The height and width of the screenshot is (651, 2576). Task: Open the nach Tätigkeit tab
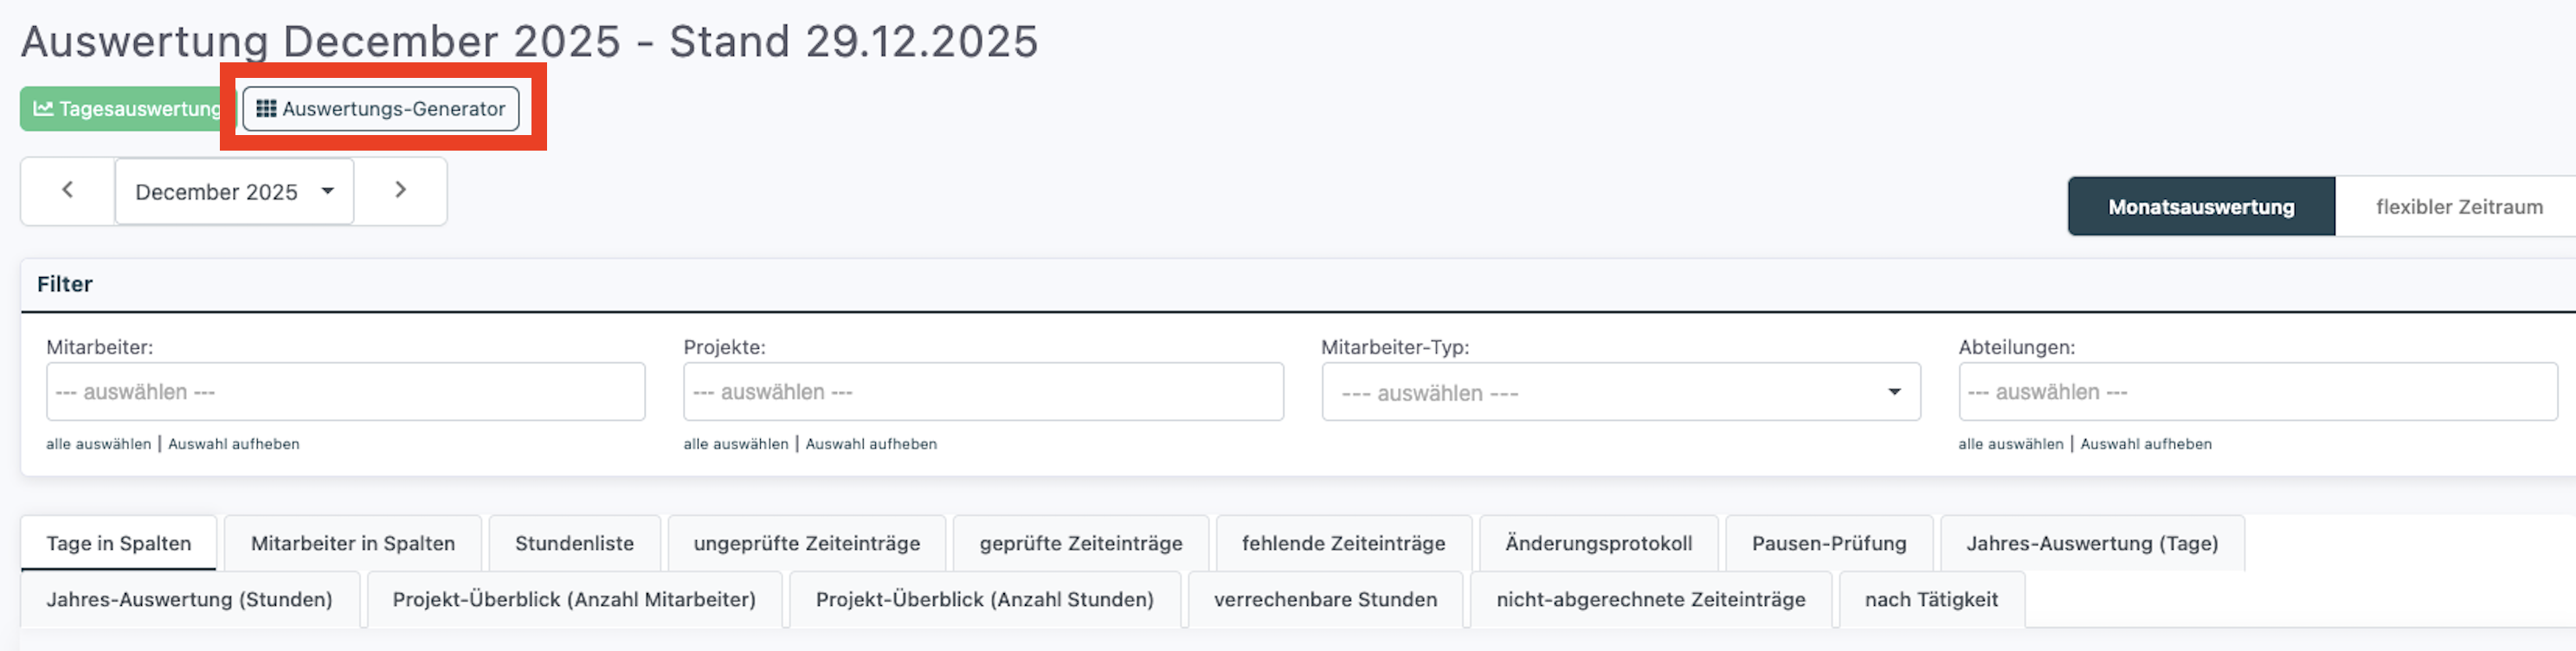pos(1930,599)
